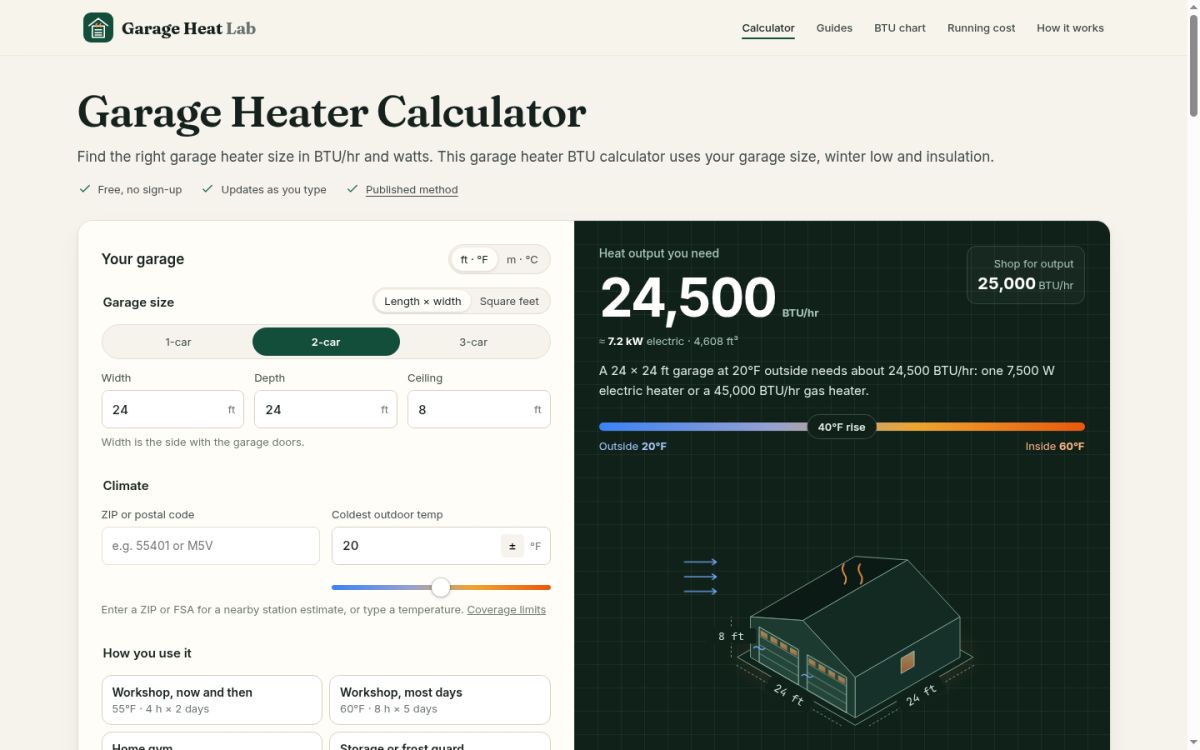Open How it works page

tap(1070, 28)
